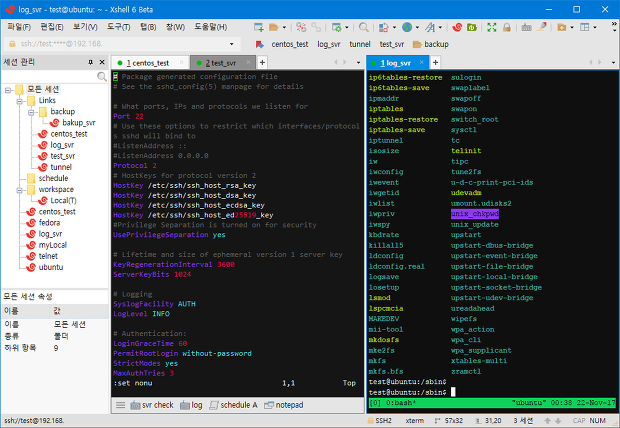The width and height of the screenshot is (620, 428).
Task: Add a new tab in left pane
Action: point(262,62)
